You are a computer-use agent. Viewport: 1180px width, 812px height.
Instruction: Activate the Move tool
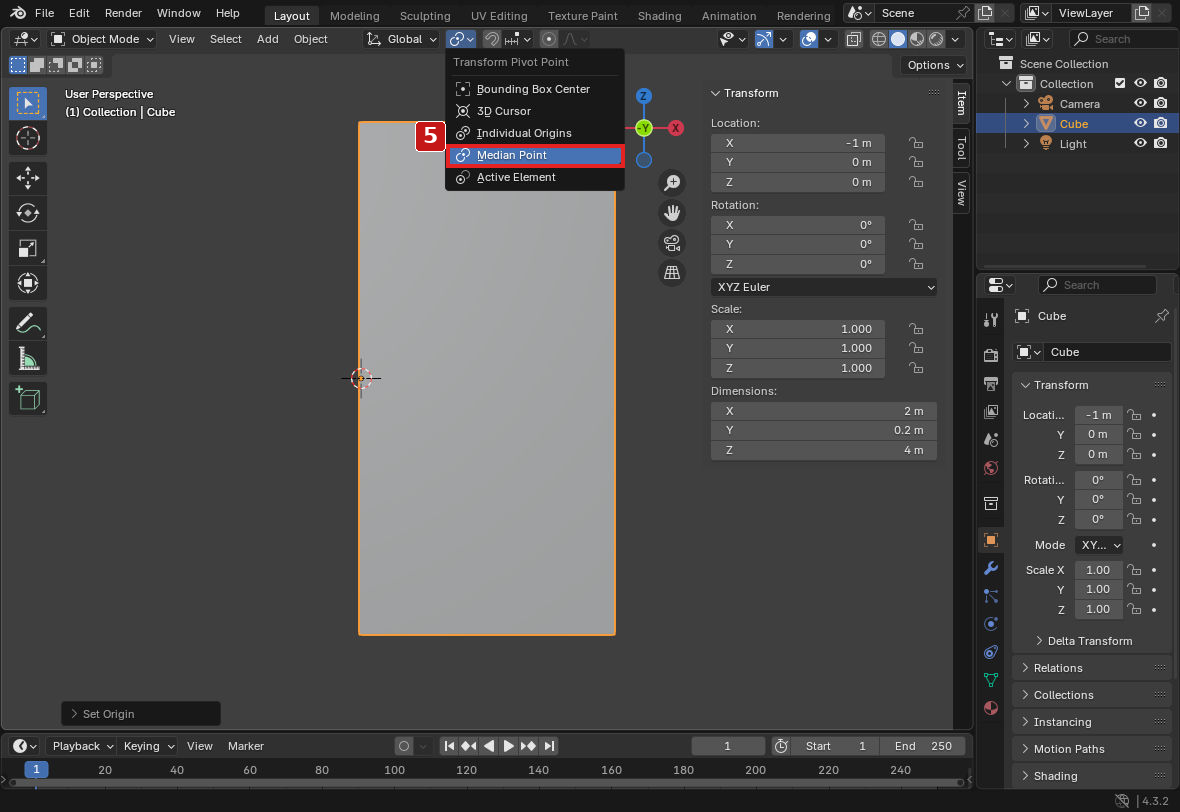(28, 178)
